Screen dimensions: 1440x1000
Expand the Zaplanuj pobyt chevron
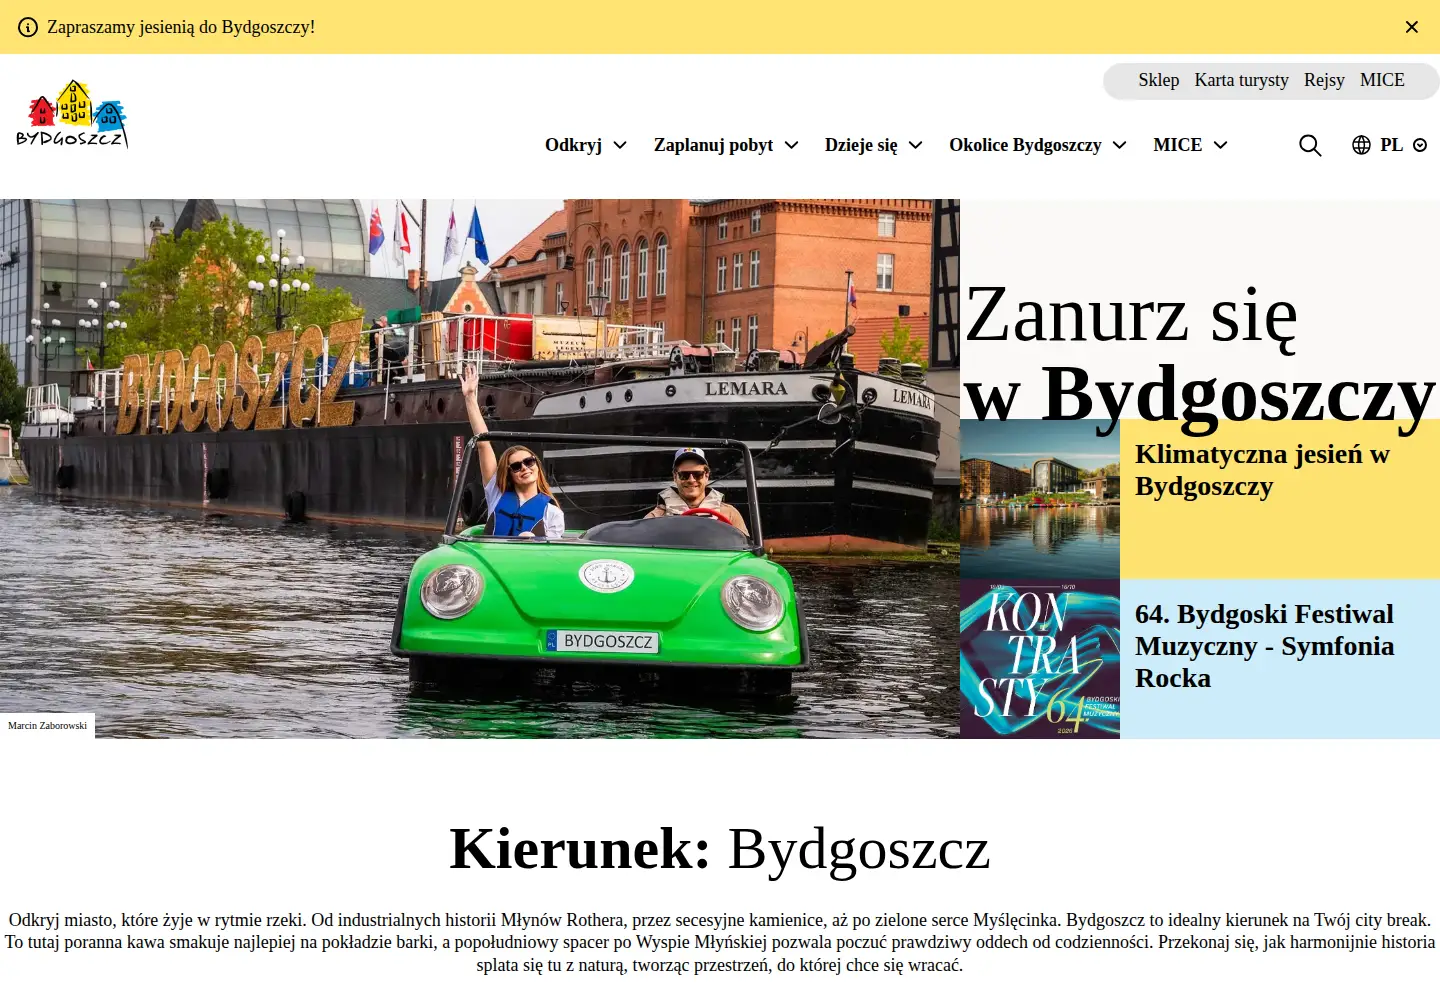click(x=791, y=145)
